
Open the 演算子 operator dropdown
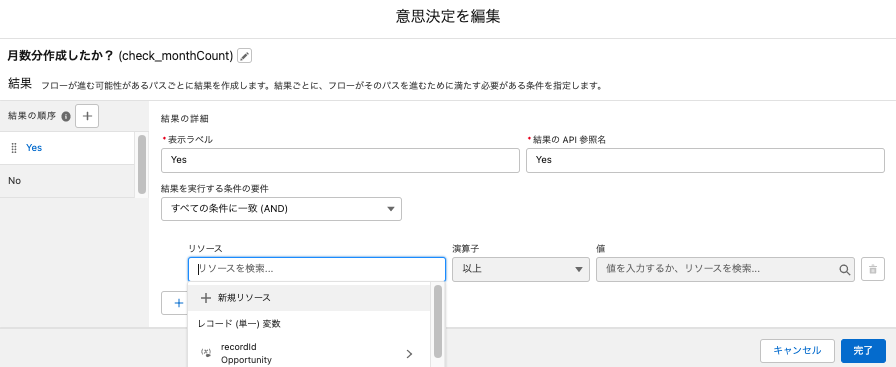point(521,269)
